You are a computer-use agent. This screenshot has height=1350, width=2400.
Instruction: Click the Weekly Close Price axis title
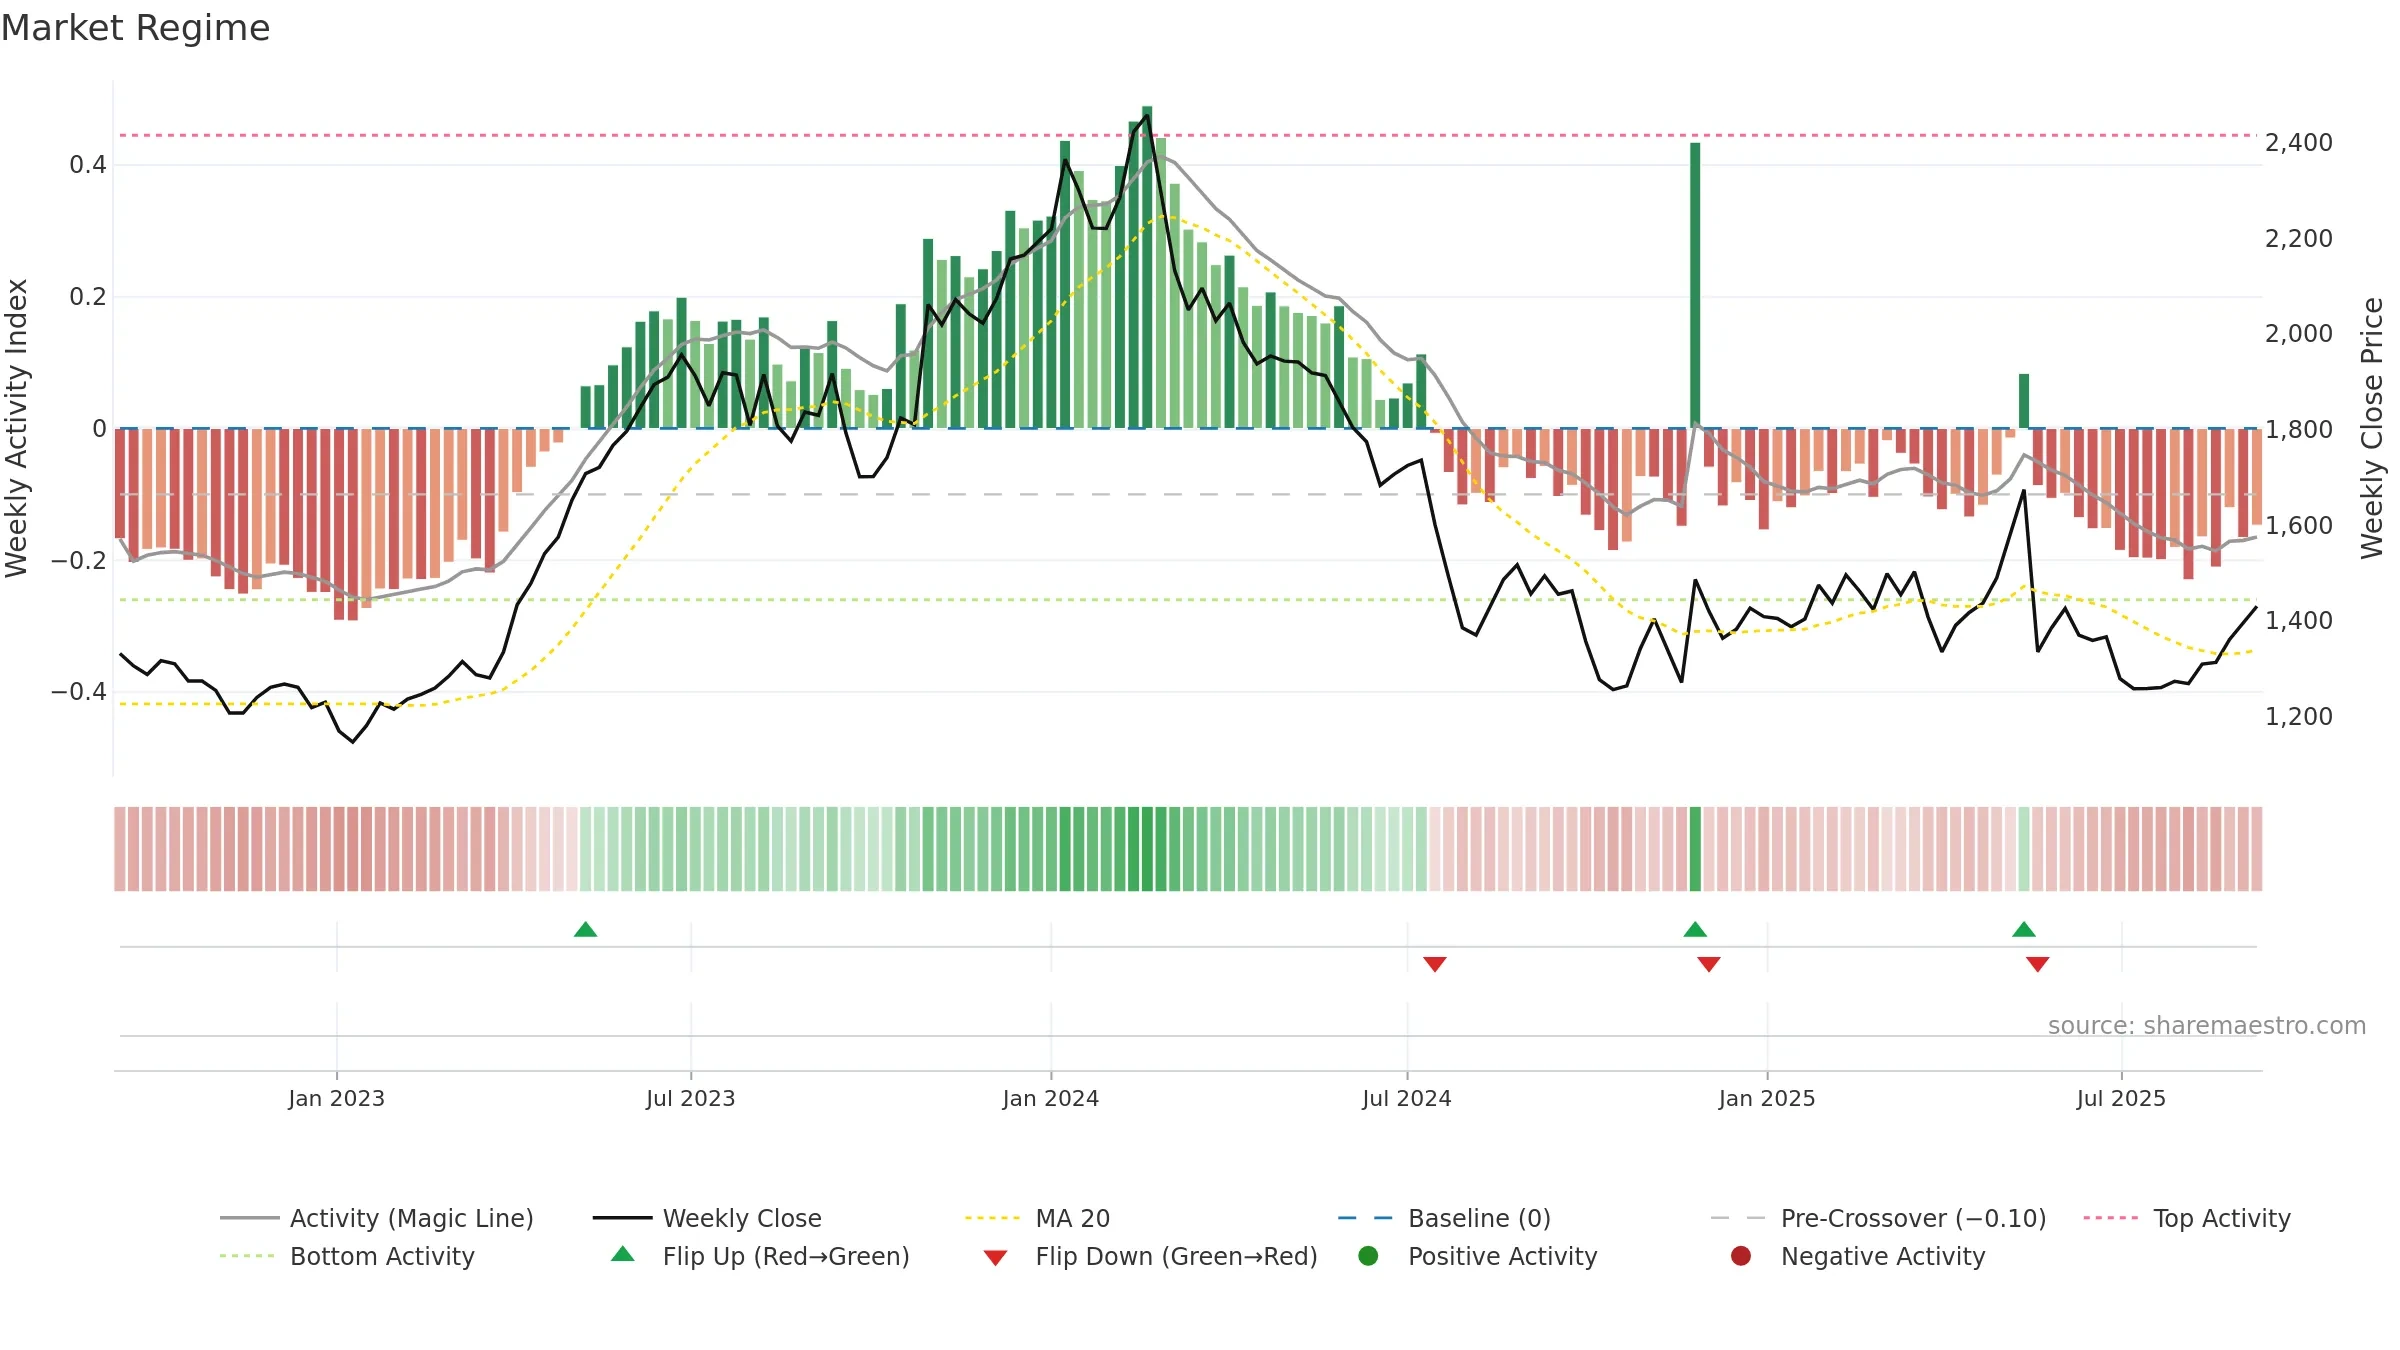click(x=2372, y=428)
